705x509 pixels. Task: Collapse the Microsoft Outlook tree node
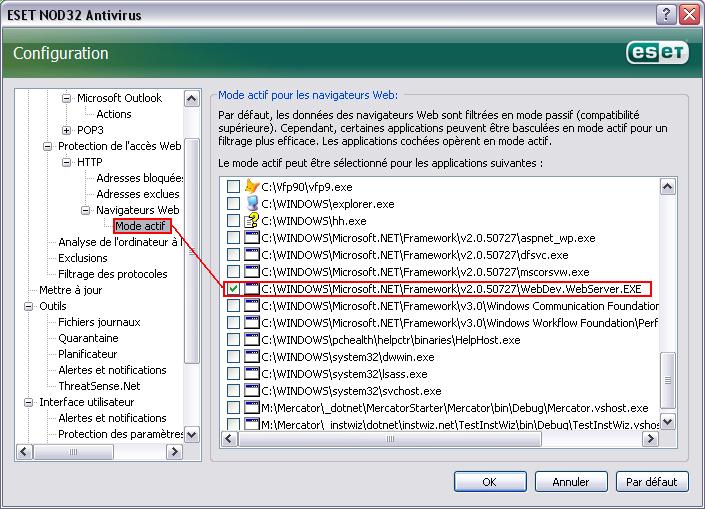pos(66,98)
